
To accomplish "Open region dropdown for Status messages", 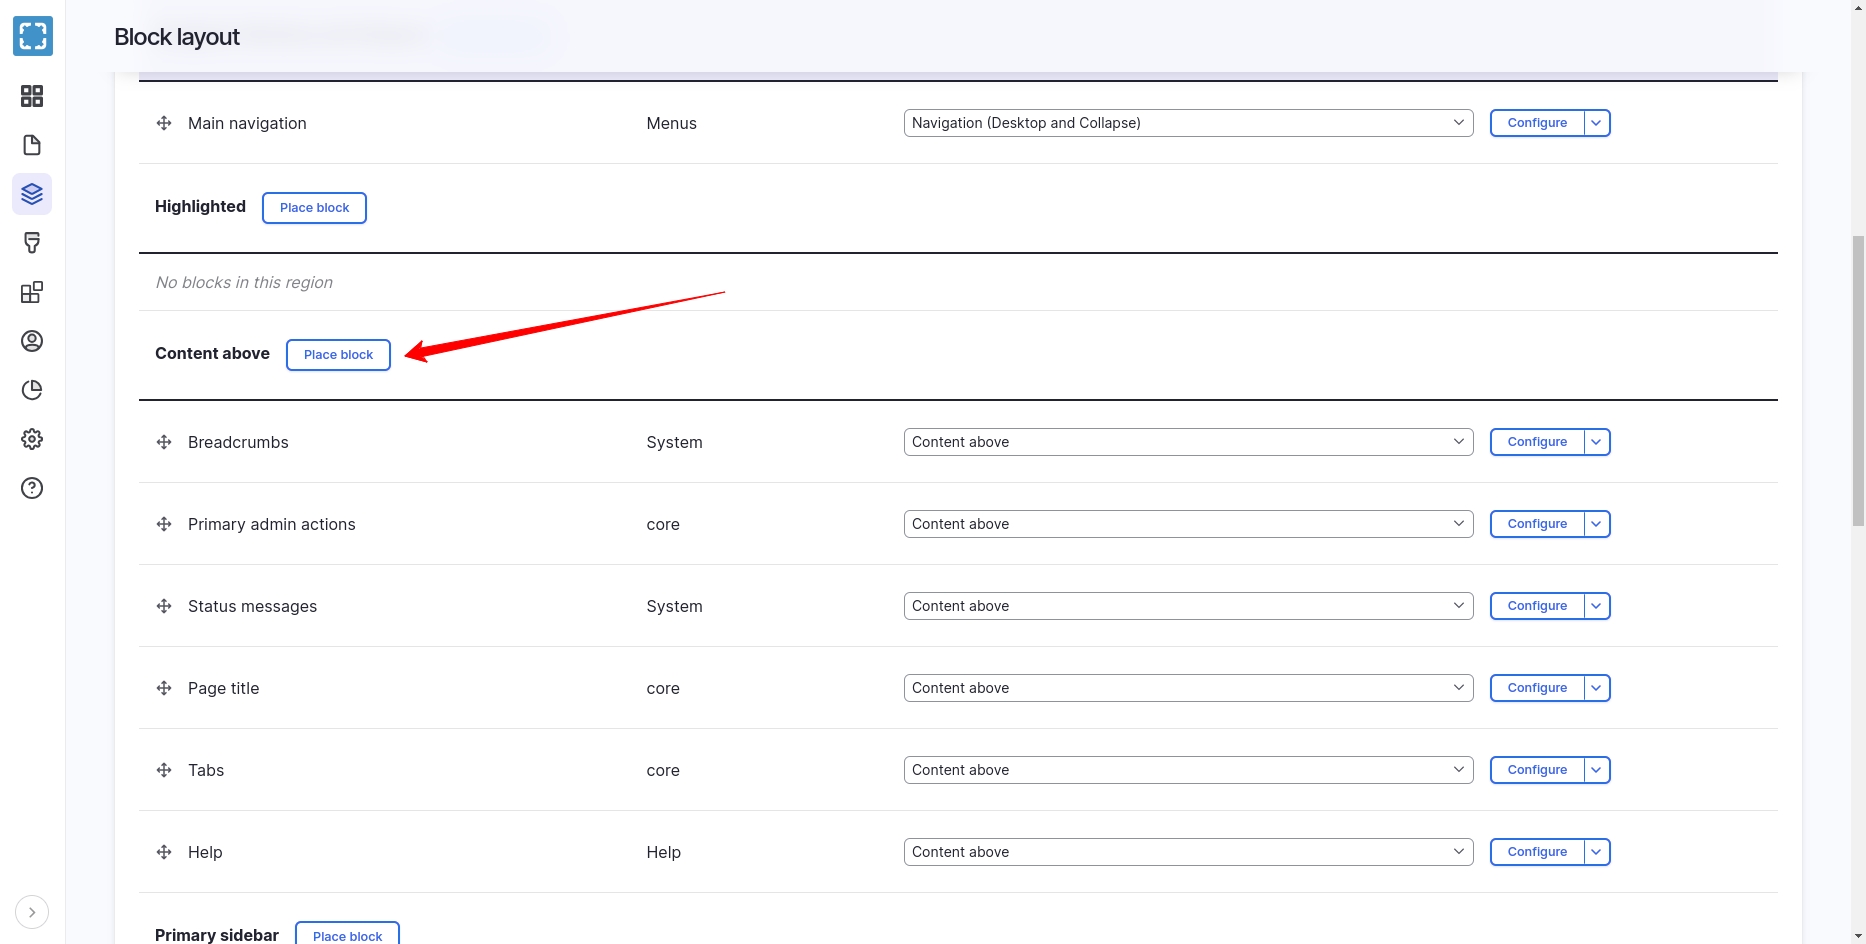I will point(1187,606).
